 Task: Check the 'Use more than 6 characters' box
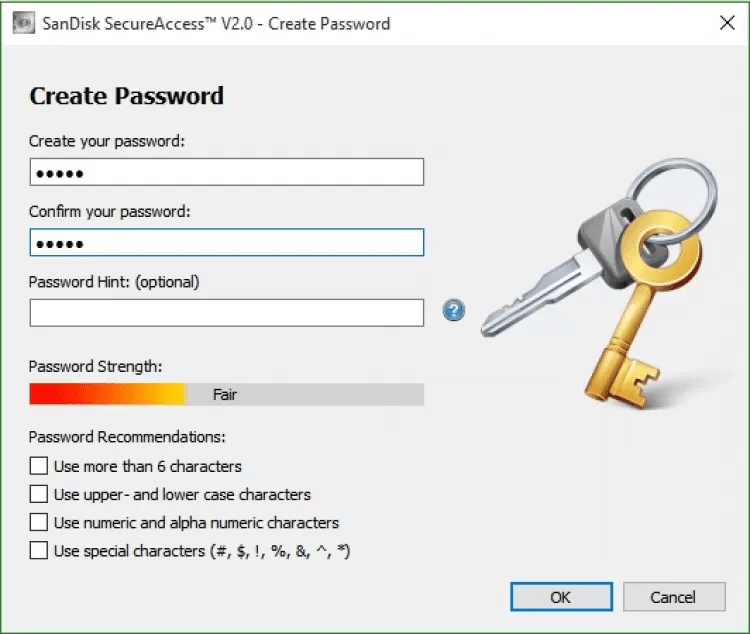pos(39,466)
